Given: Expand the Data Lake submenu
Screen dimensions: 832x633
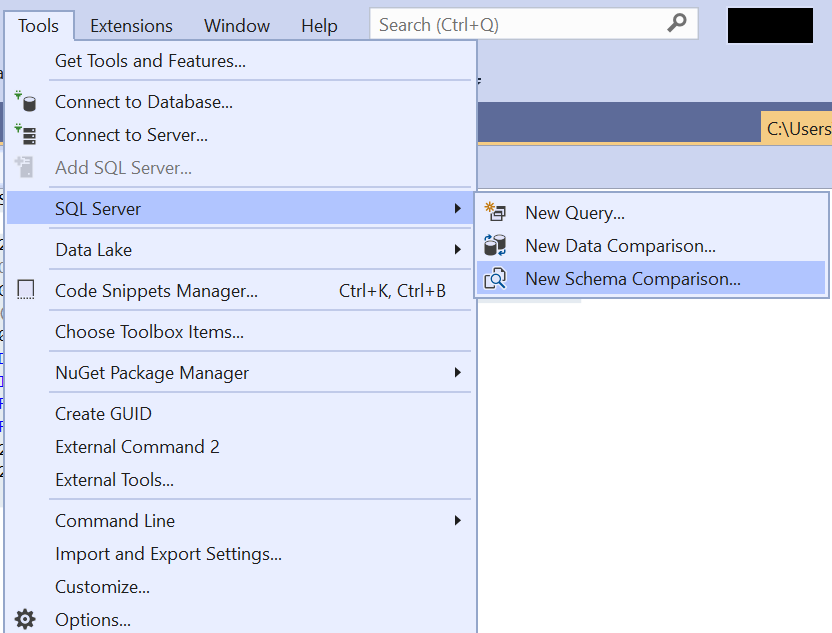Looking at the screenshot, I should point(458,250).
